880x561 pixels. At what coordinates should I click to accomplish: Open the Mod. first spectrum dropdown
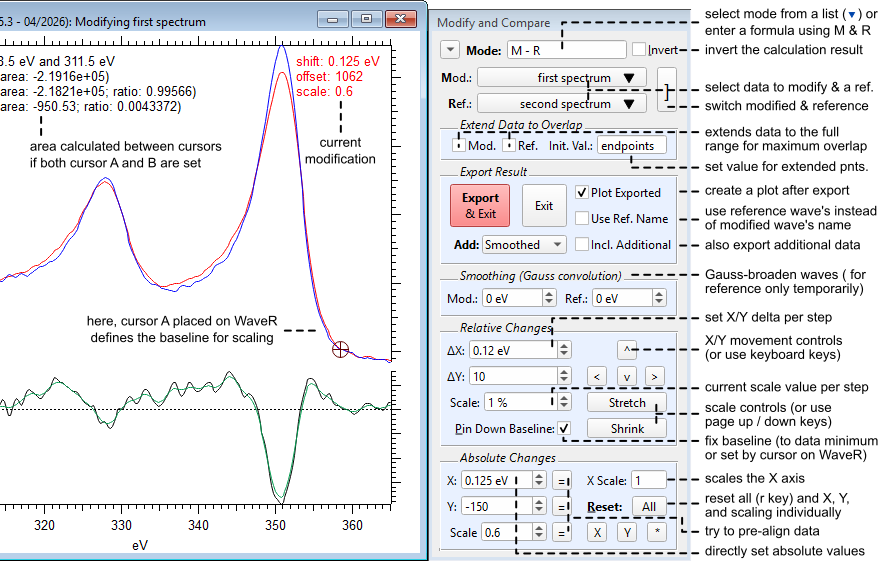point(561,77)
